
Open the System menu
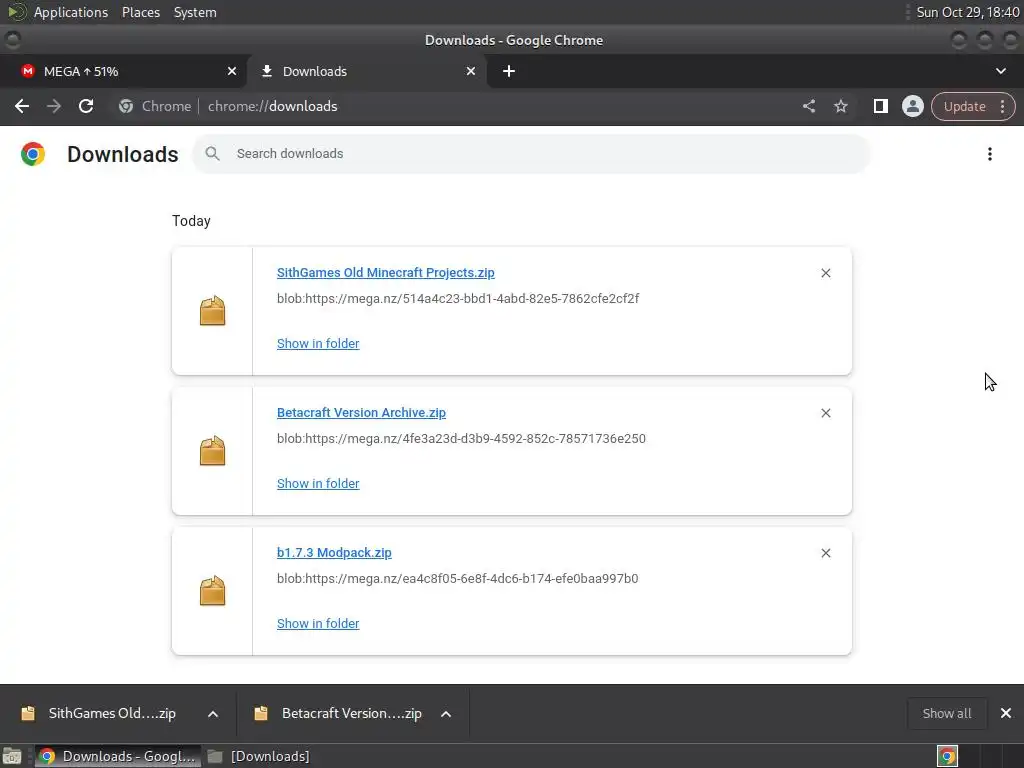click(x=195, y=12)
